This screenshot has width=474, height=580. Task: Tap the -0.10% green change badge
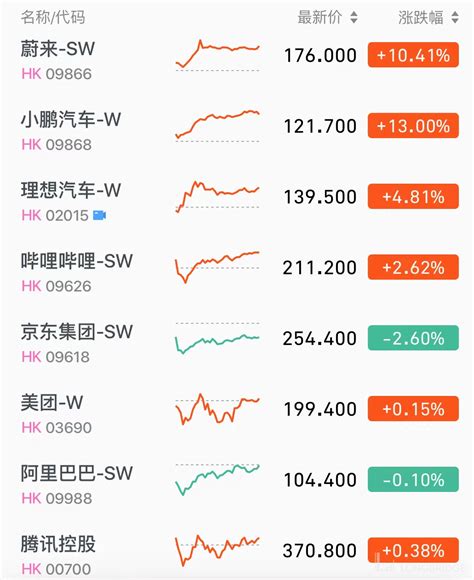[x=413, y=480]
